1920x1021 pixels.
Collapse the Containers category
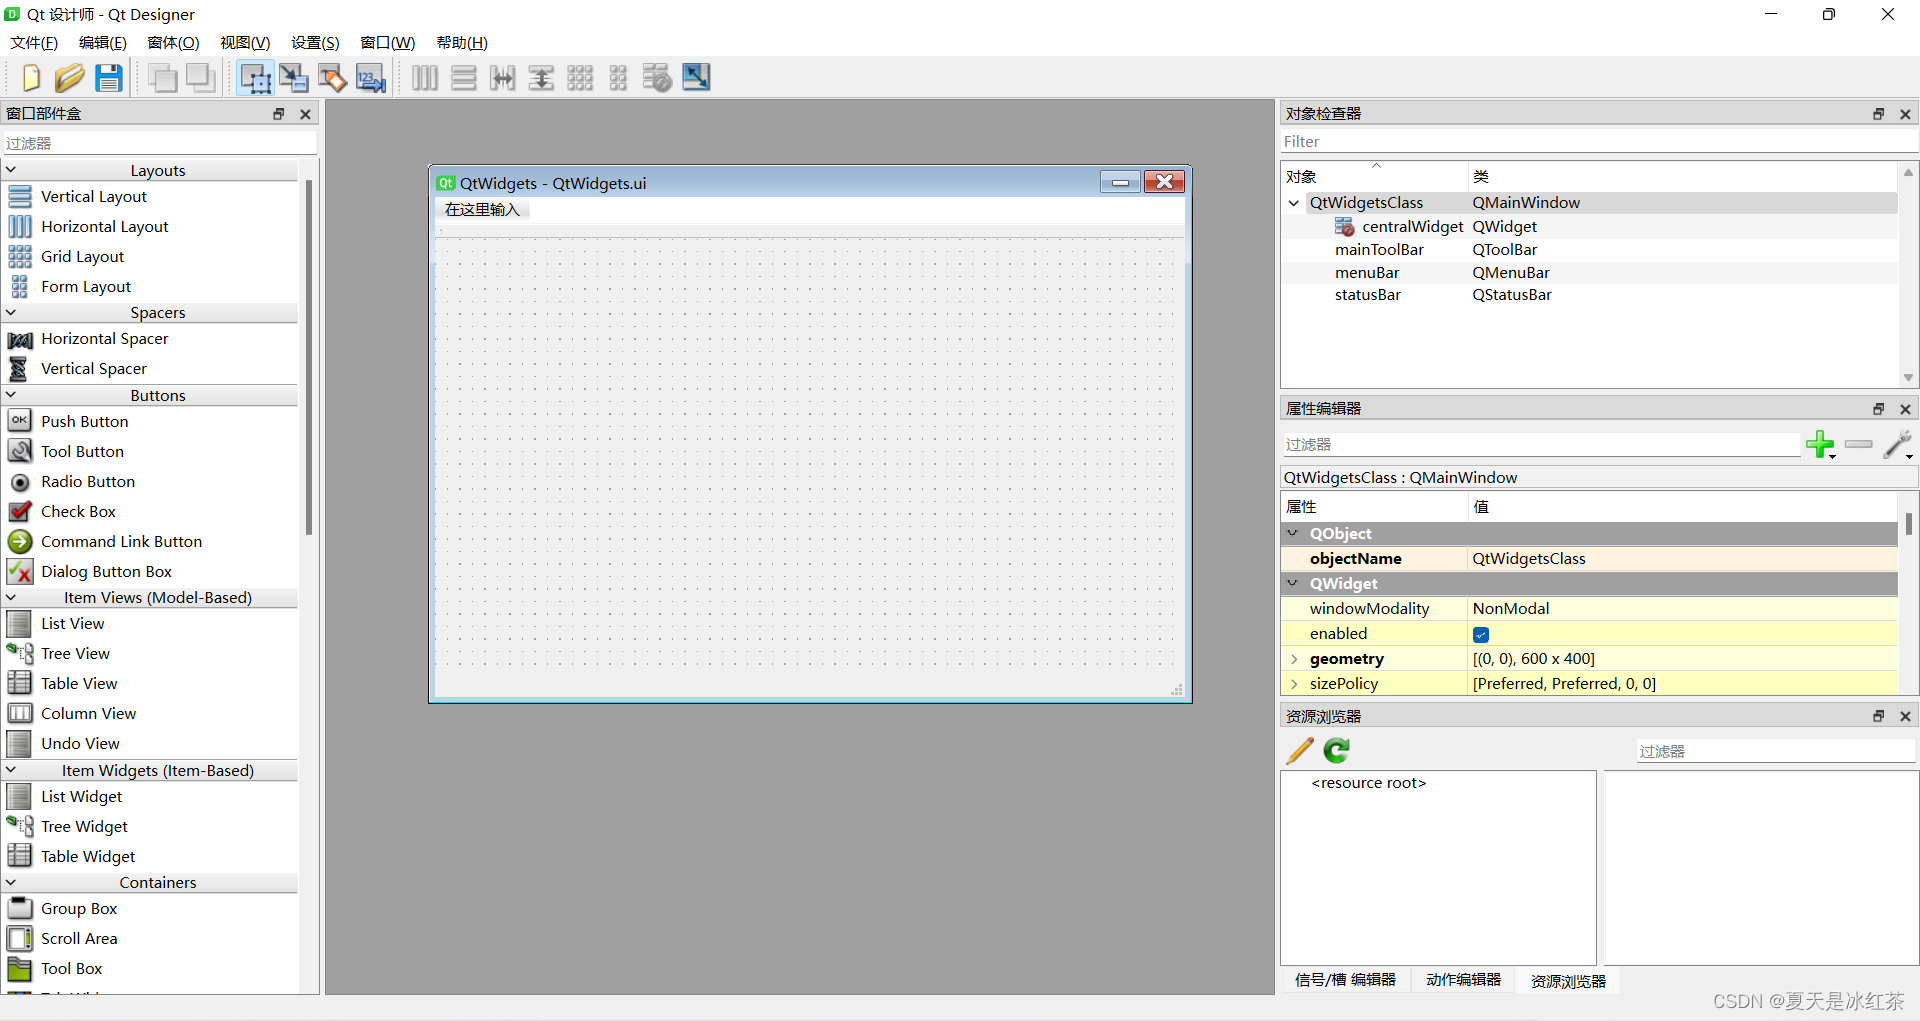coord(11,882)
